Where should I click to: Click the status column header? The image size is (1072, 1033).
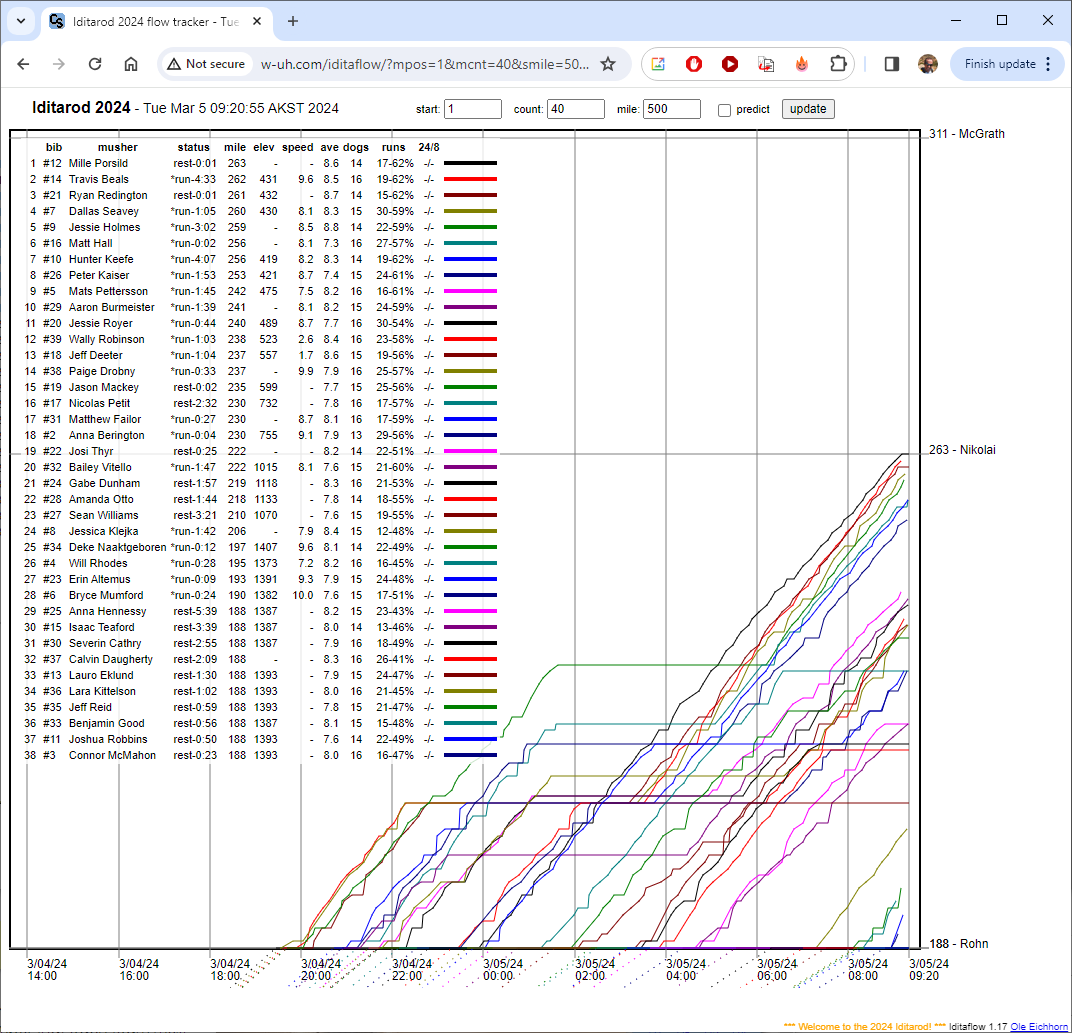[x=193, y=147]
